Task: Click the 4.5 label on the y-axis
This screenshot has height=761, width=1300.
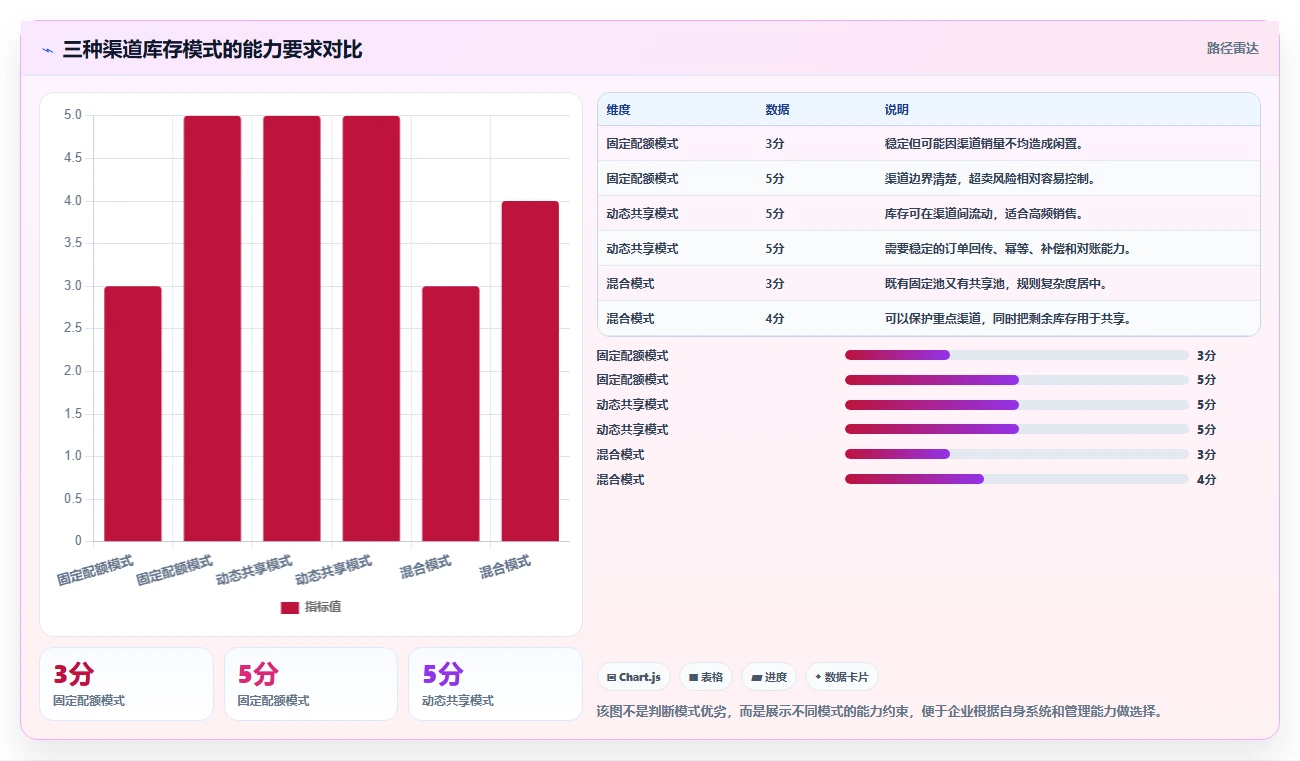Action: [73, 158]
